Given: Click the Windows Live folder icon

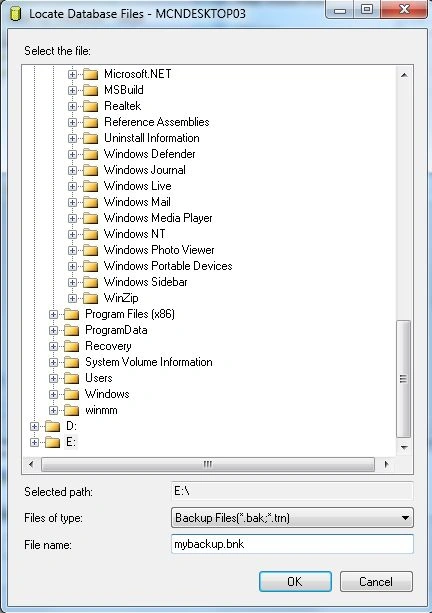Looking at the screenshot, I should pyautogui.click(x=90, y=186).
